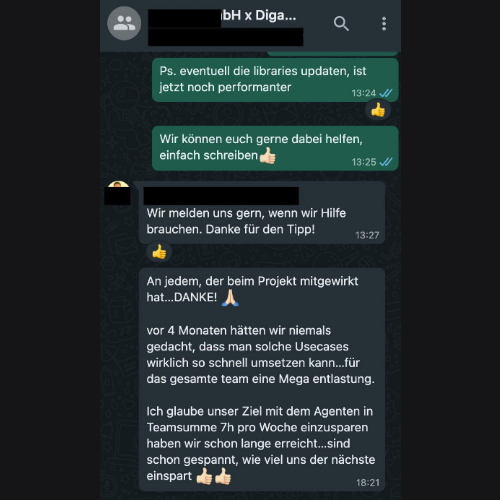The height and width of the screenshot is (500, 500).
Task: Click the 18:21 timestamp on last message
Action: click(368, 483)
